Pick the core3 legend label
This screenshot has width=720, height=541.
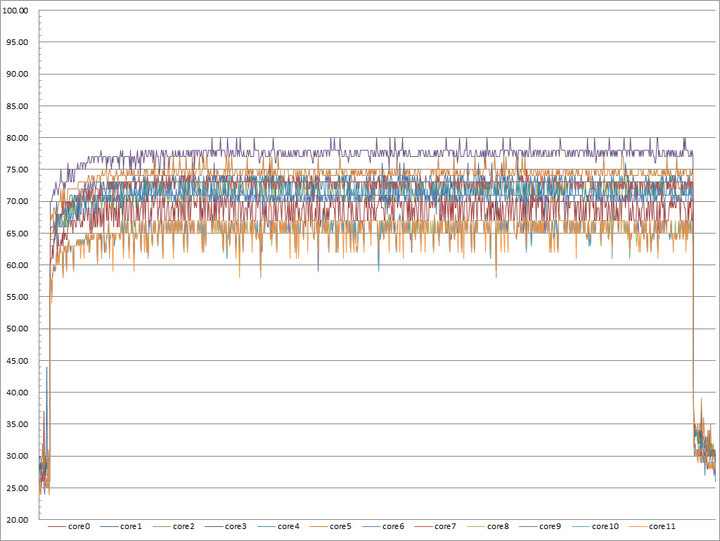coord(236,526)
